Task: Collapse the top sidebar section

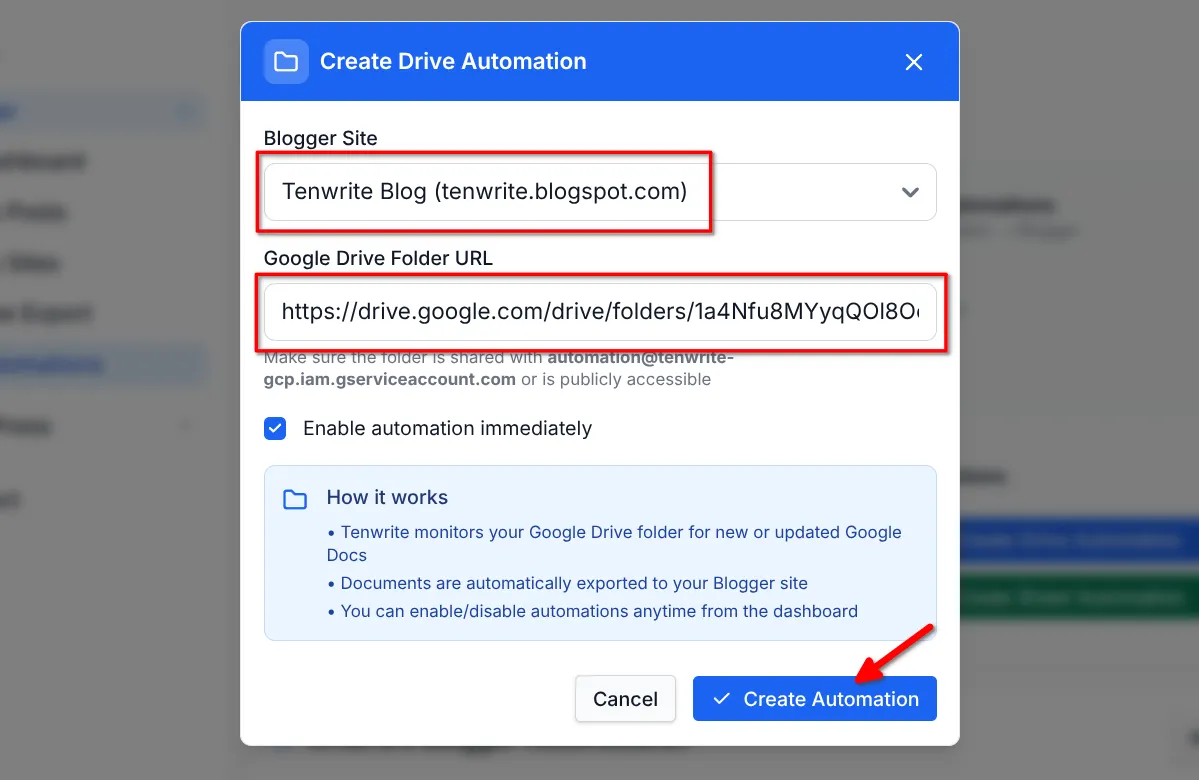Action: pyautogui.click(x=187, y=110)
